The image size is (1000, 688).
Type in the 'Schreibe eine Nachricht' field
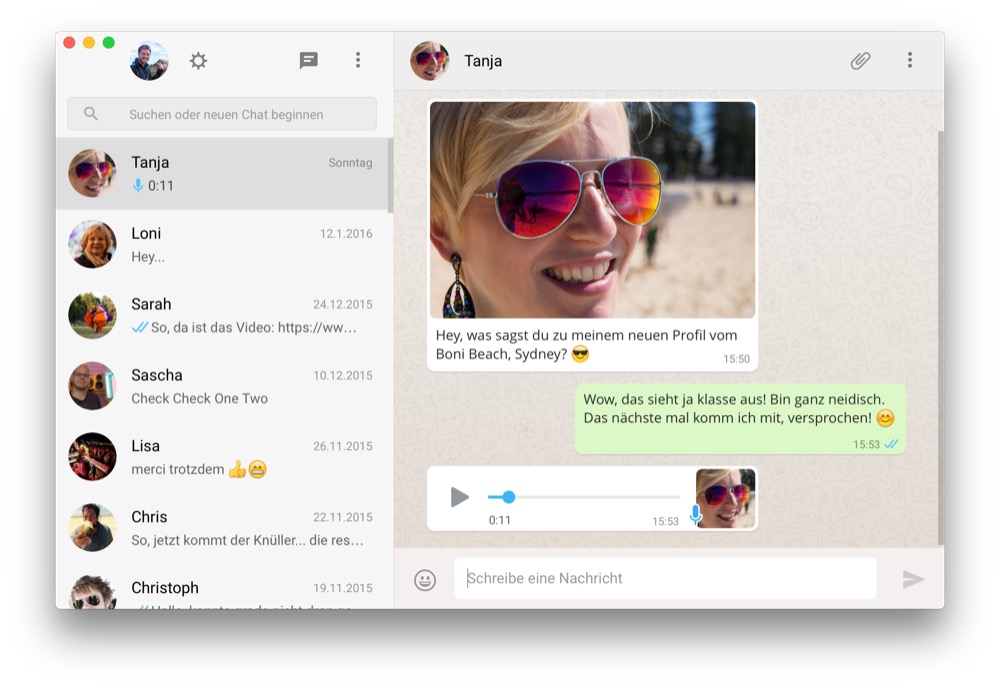click(x=665, y=578)
